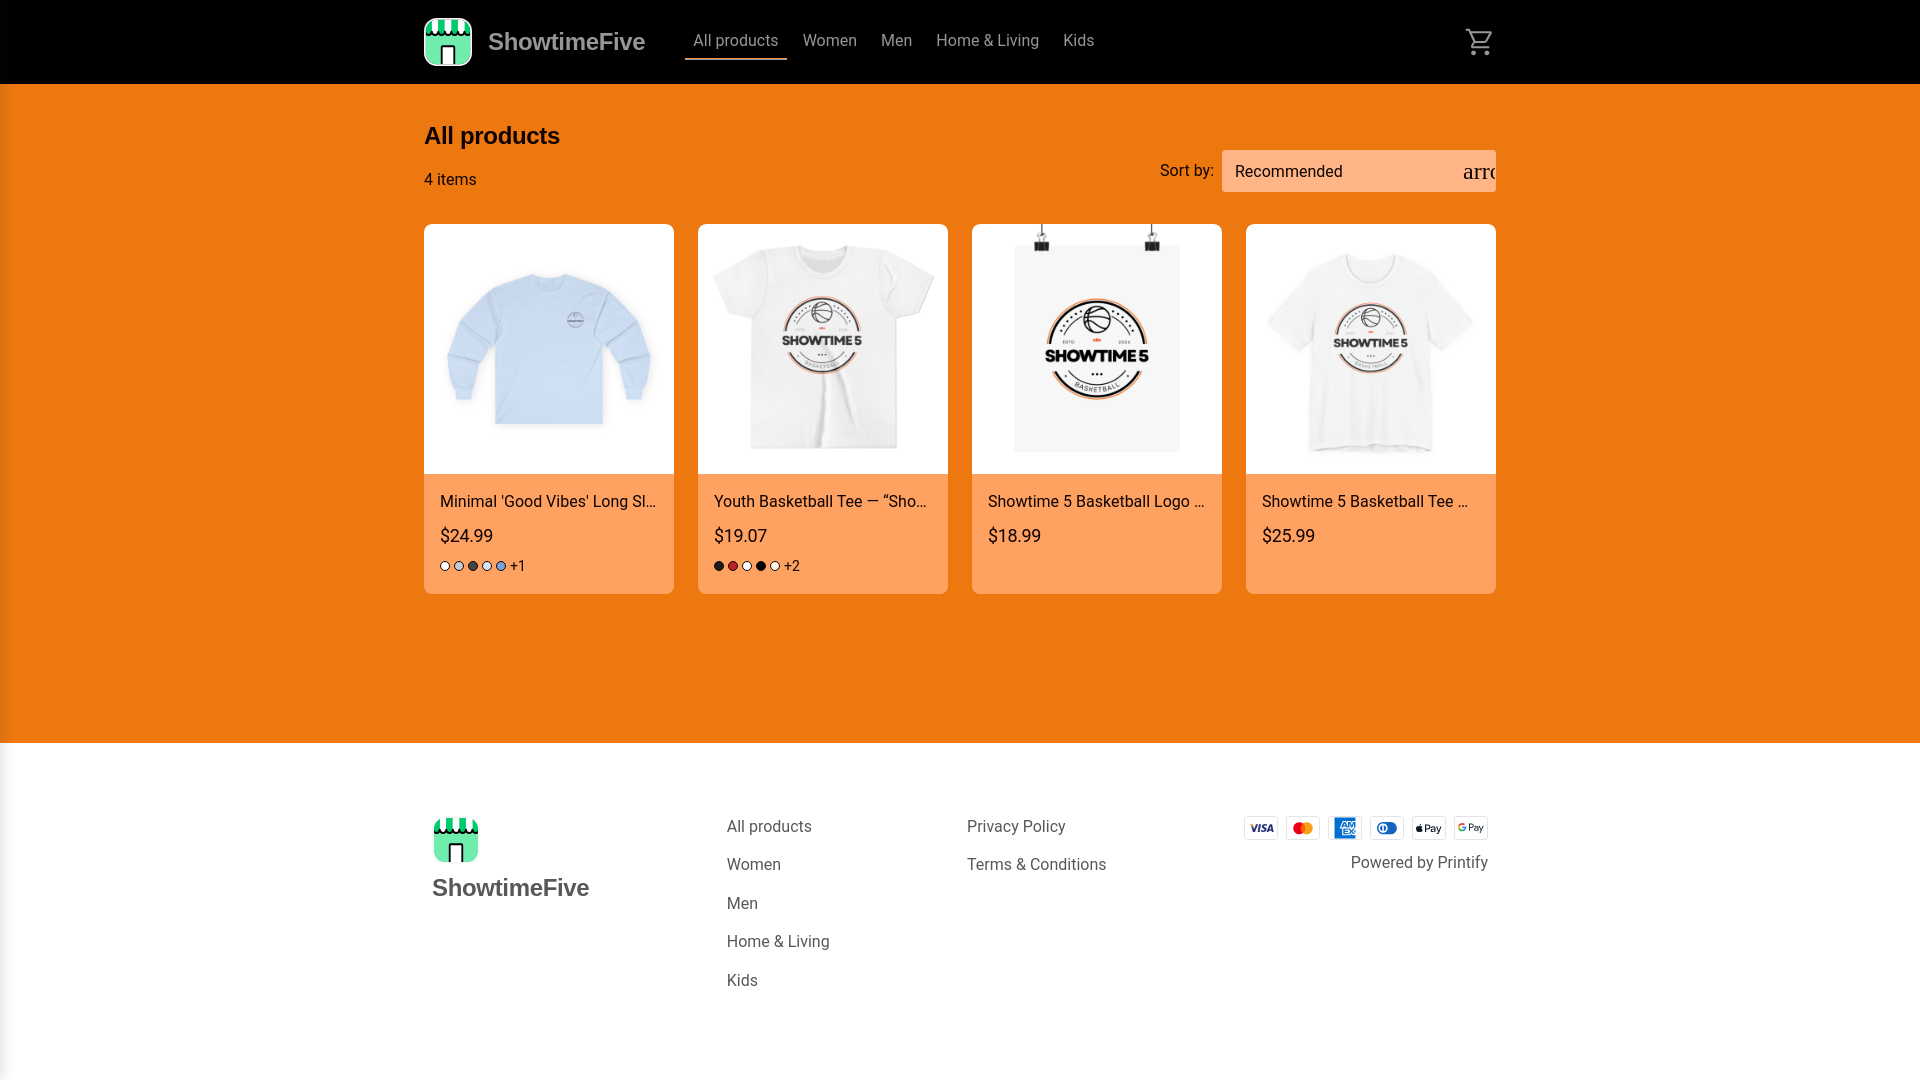Open Showtime 5 Basketball Logo product title
This screenshot has height=1080, width=1920.
tap(1097, 502)
